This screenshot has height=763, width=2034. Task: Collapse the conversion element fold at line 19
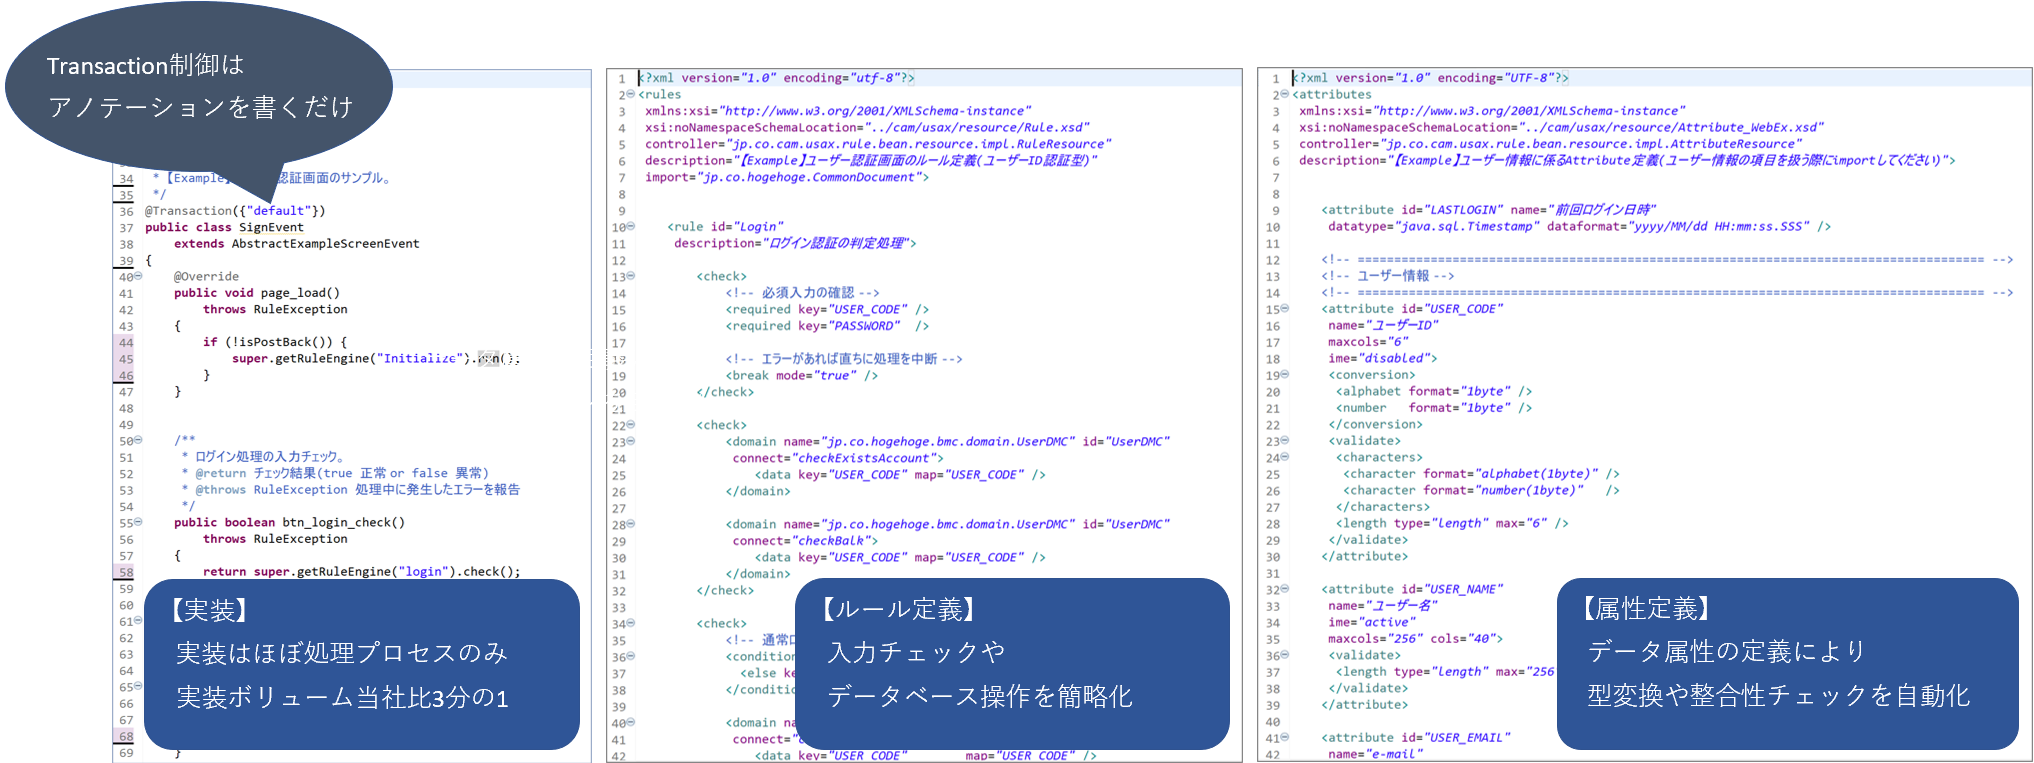(x=1284, y=375)
